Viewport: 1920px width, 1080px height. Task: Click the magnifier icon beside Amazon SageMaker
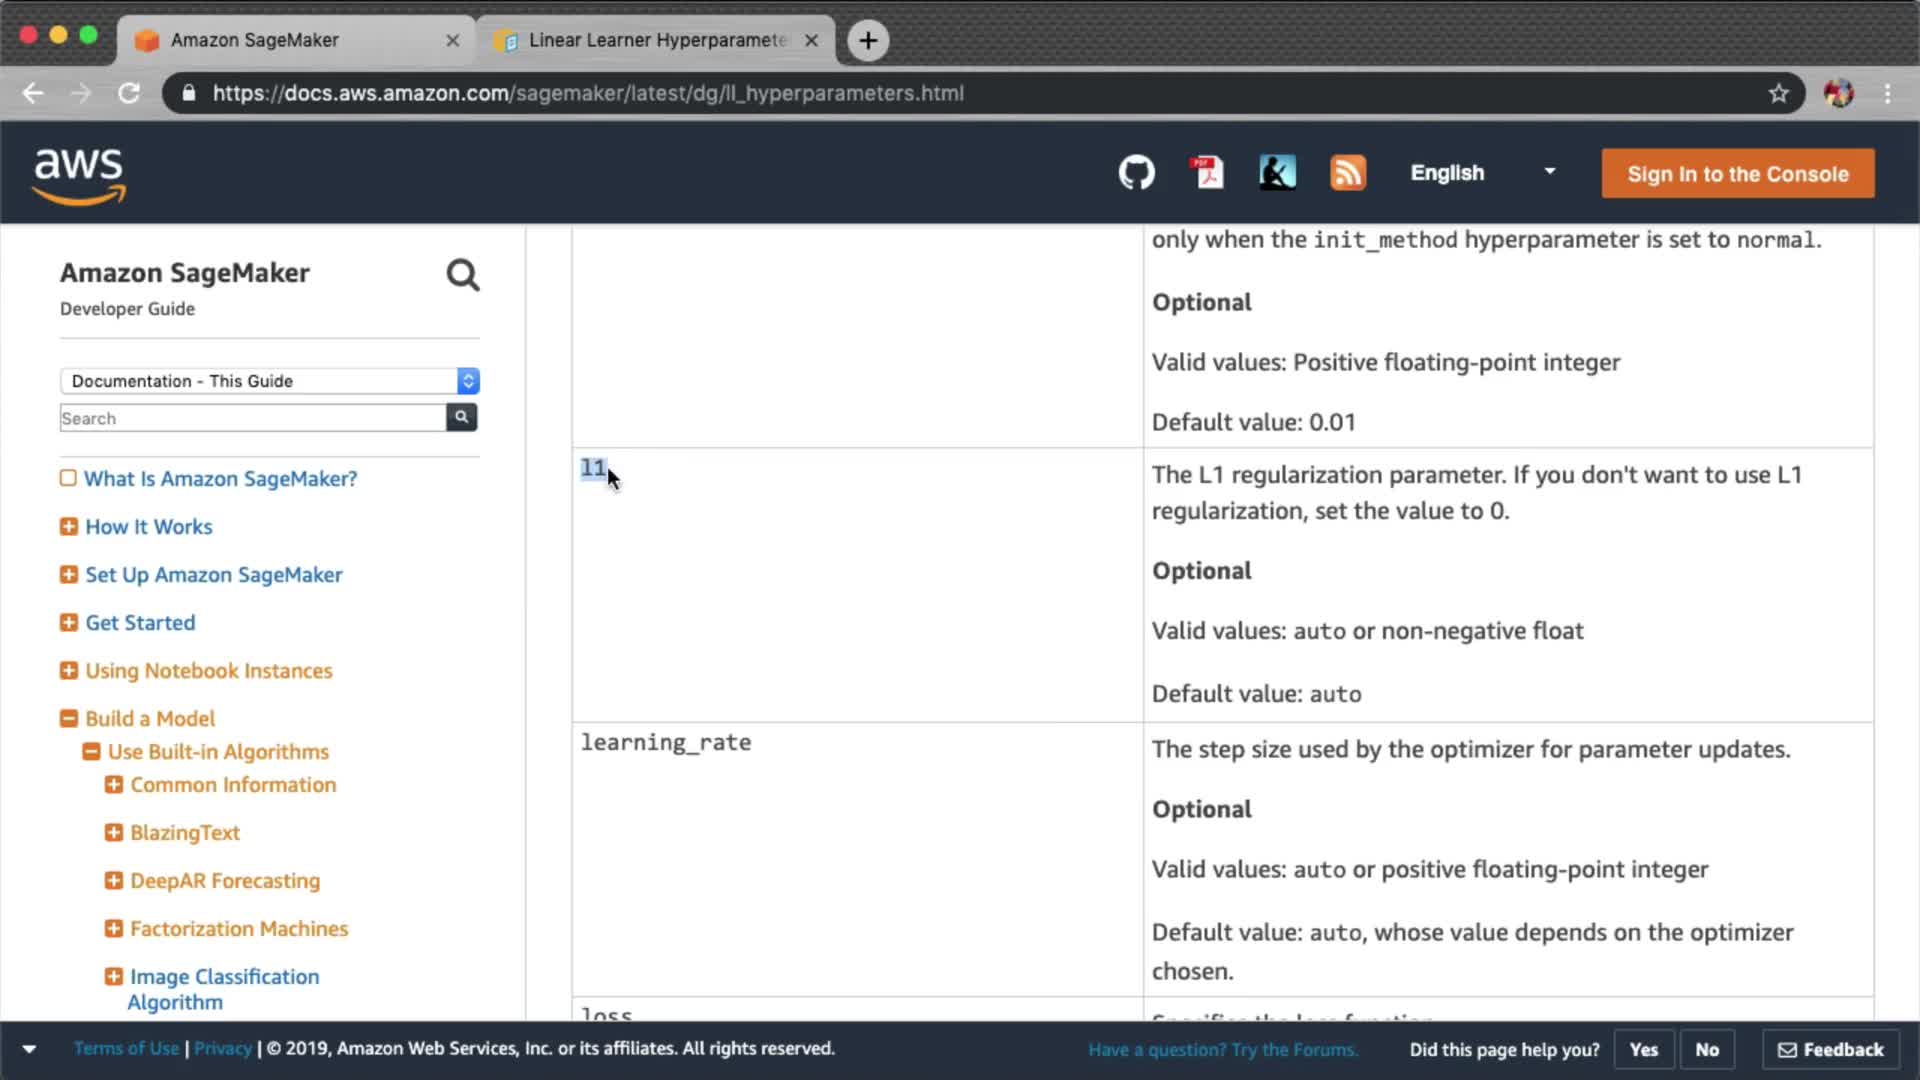click(x=462, y=275)
